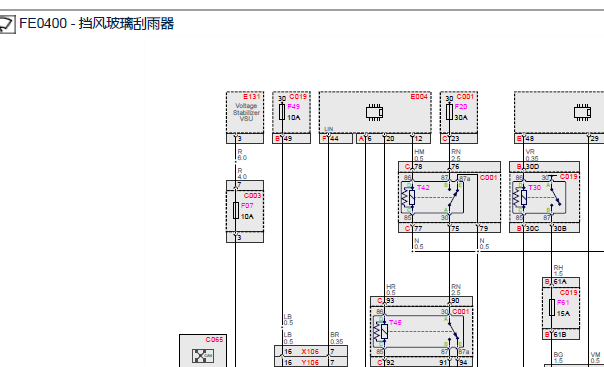The image size is (604, 367).
Task: Click the HM 0.5 wire label
Action: click(419, 155)
